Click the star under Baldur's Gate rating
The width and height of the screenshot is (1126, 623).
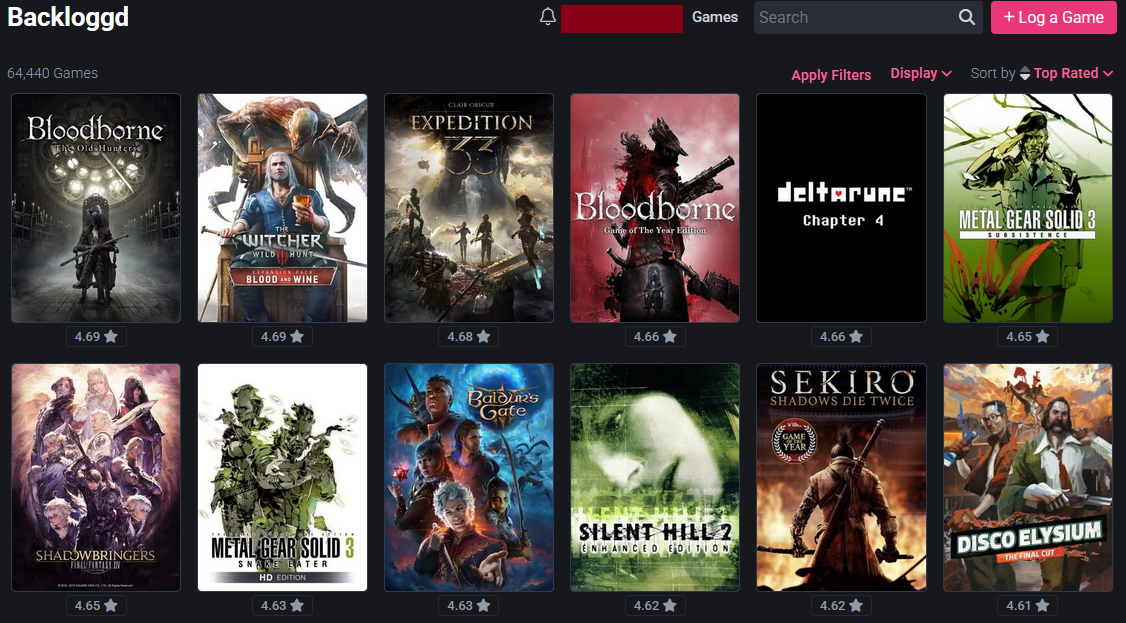coord(483,606)
